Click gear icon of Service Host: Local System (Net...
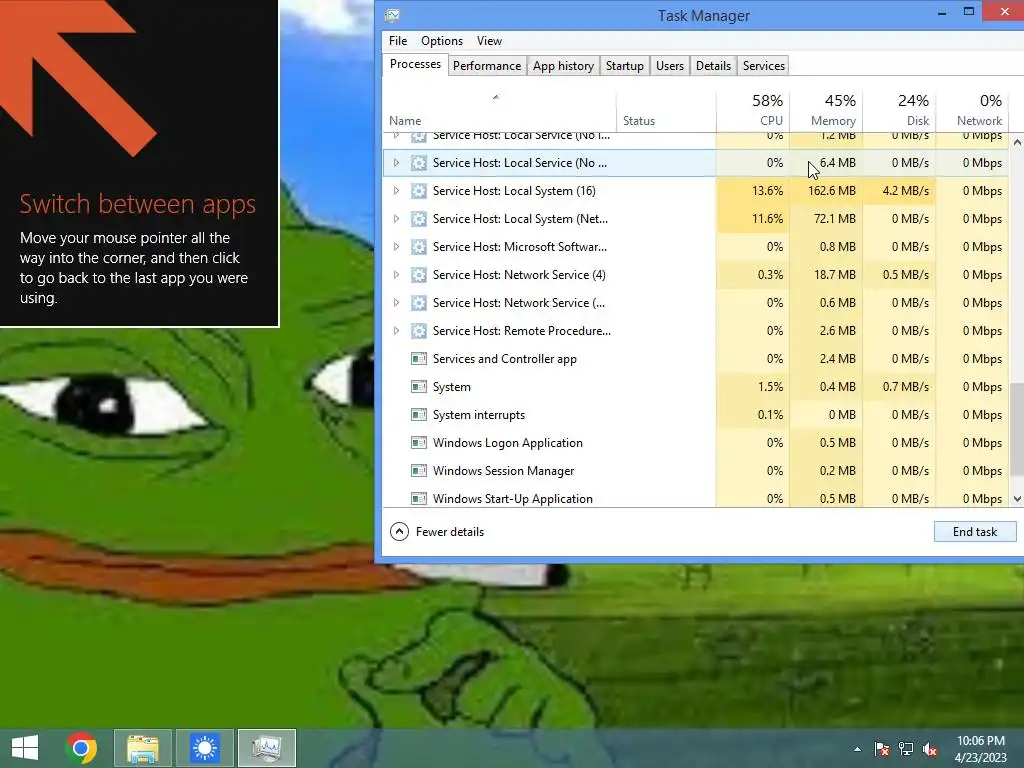This screenshot has width=1024, height=768. 419,219
